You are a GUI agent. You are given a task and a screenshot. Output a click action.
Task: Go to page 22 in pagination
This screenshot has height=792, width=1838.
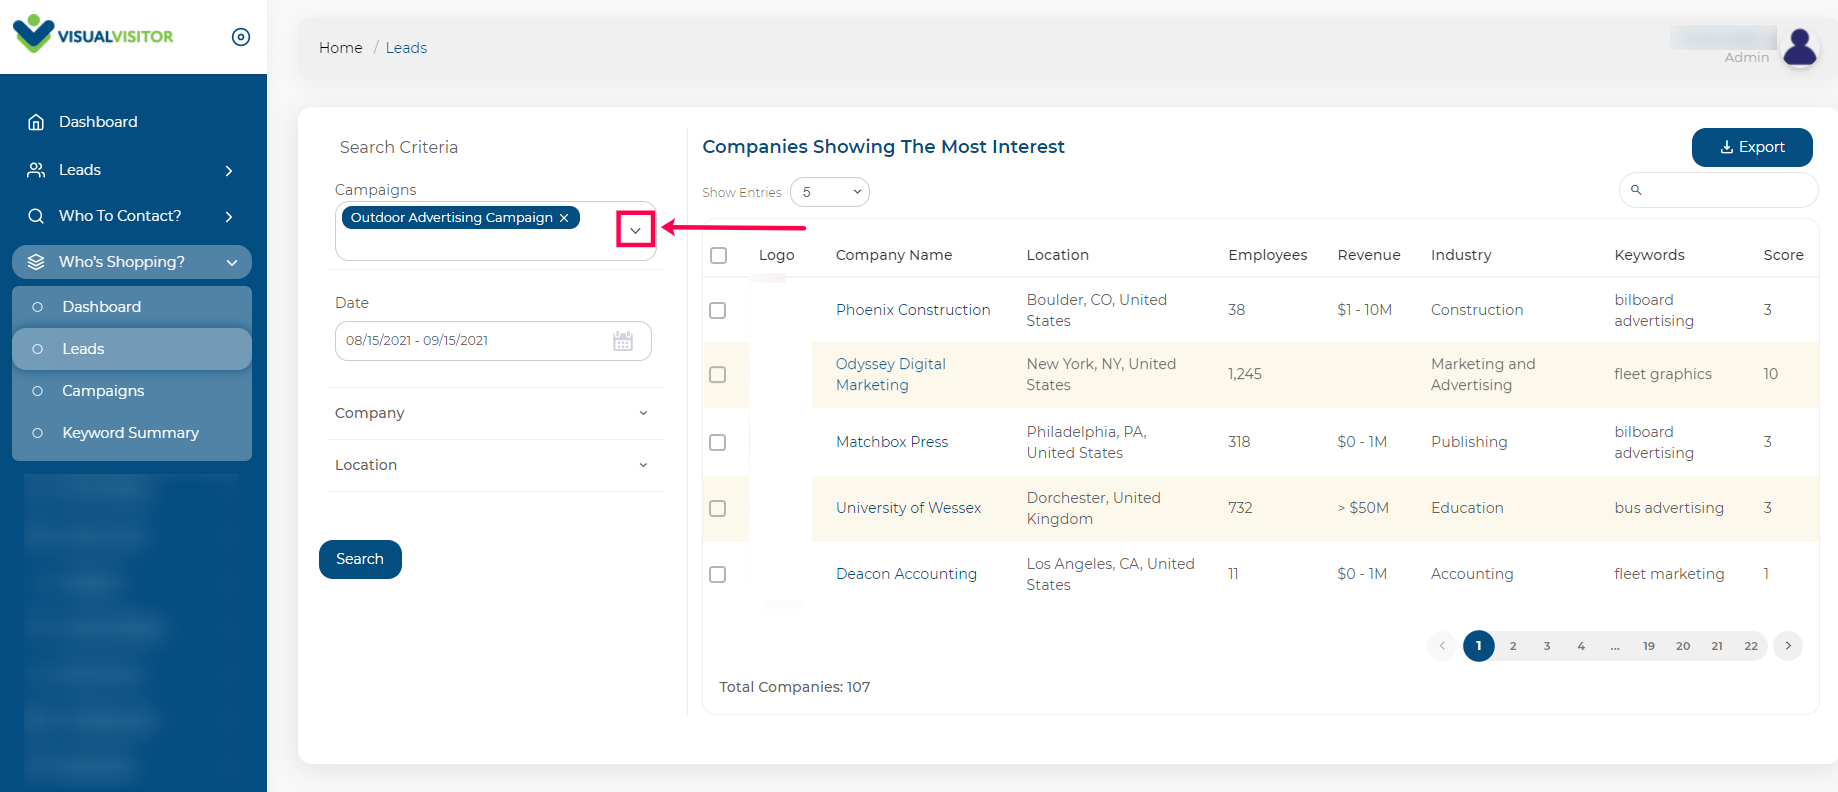[1751, 646]
